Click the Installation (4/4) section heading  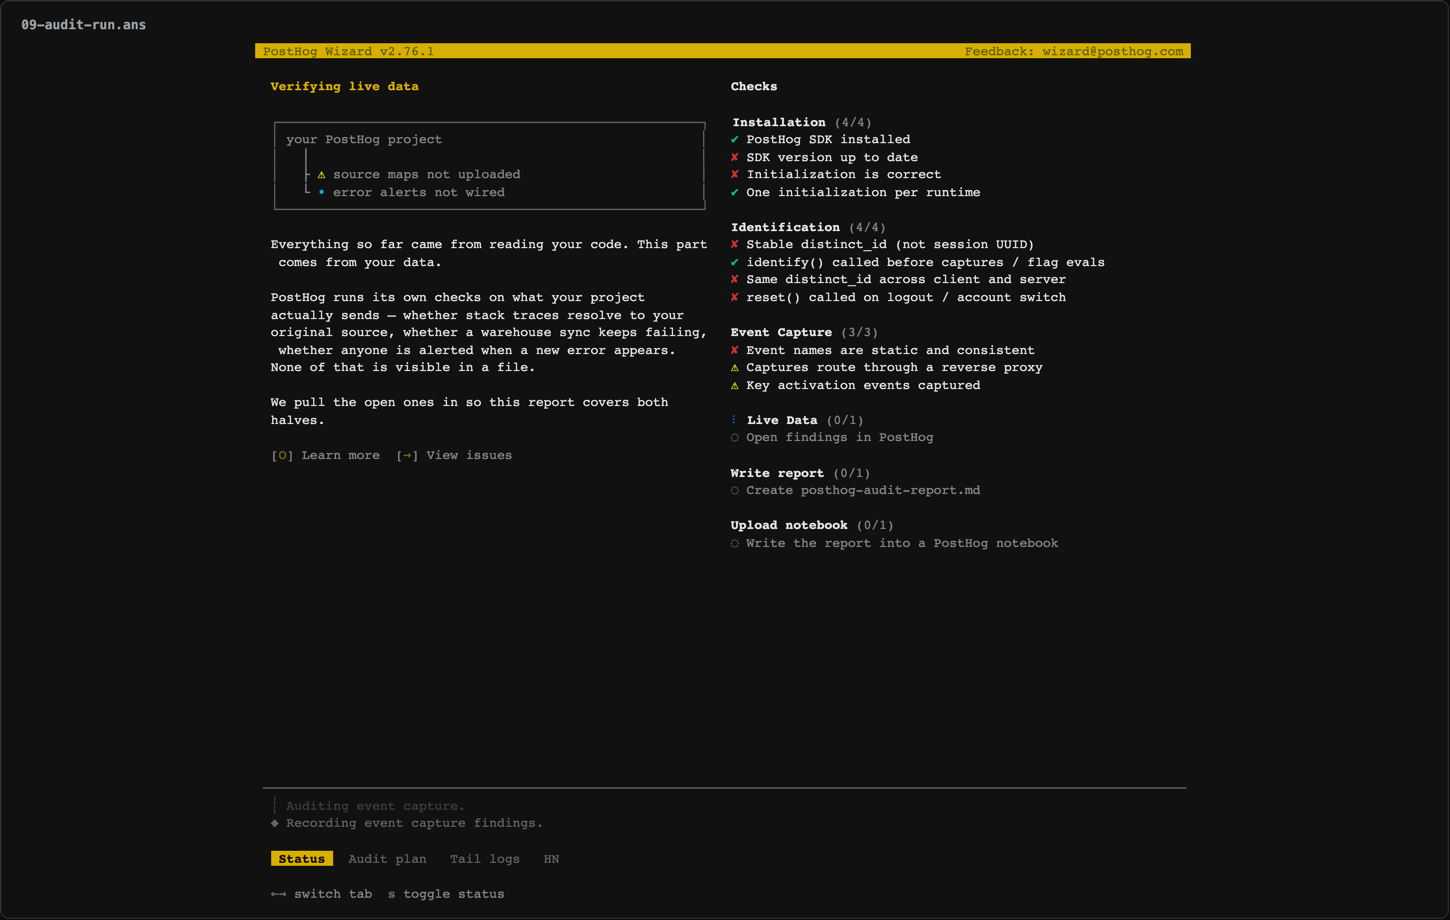point(801,122)
